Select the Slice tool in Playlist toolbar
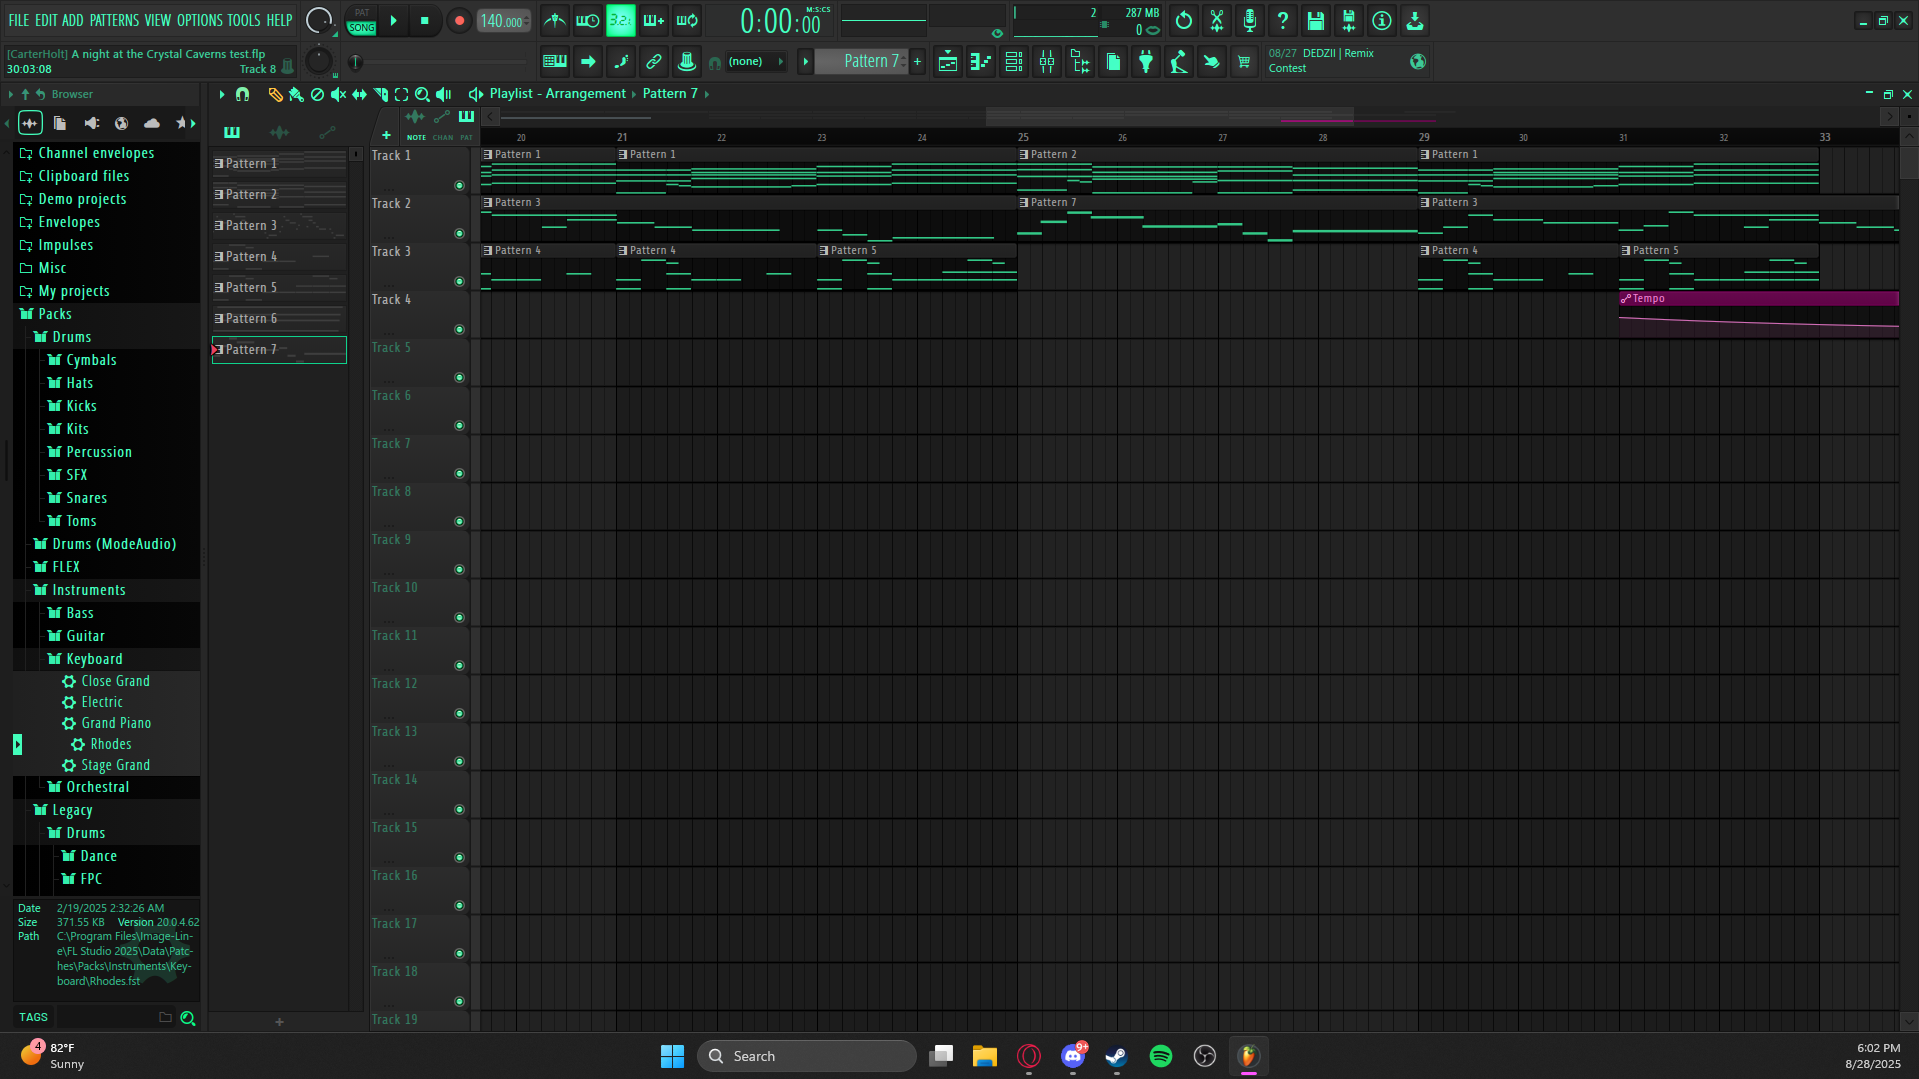The width and height of the screenshot is (1919, 1079). coord(380,94)
